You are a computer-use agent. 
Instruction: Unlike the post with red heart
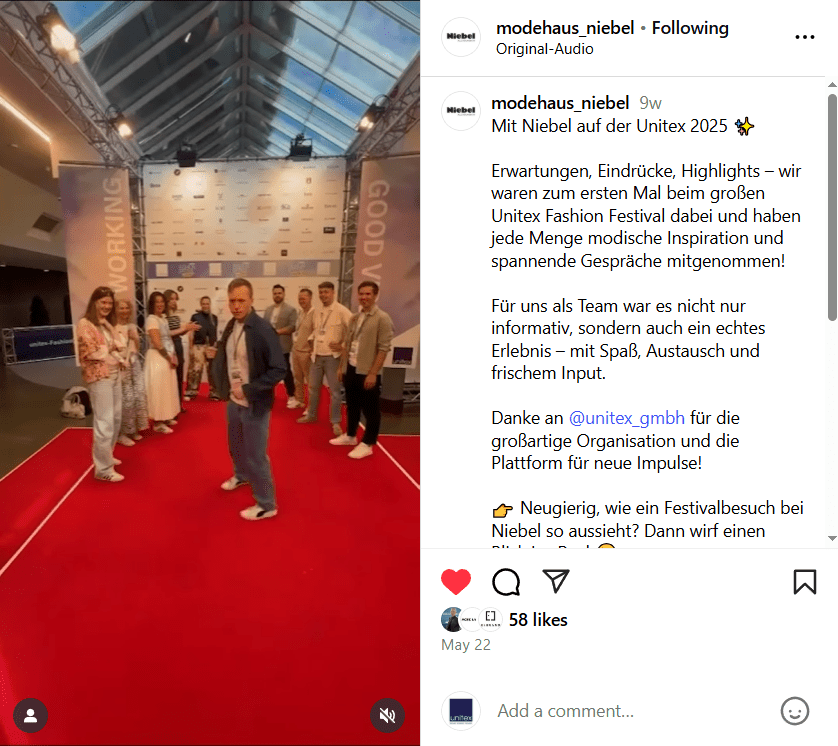[x=455, y=581]
